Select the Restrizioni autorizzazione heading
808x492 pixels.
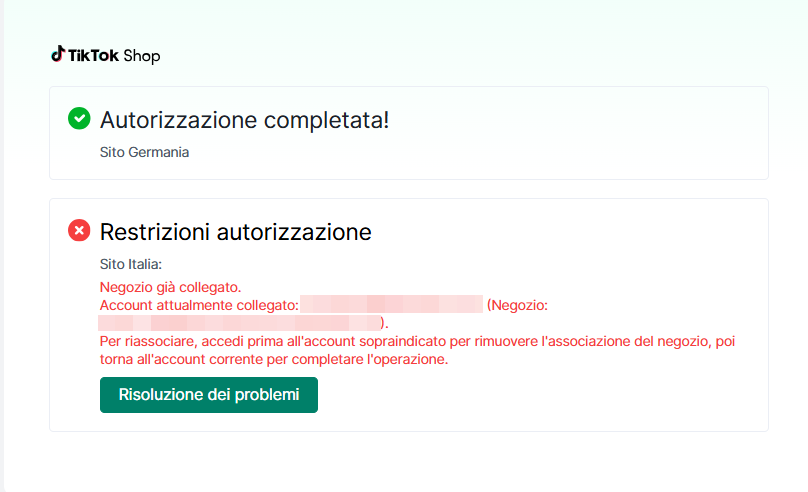coord(235,232)
